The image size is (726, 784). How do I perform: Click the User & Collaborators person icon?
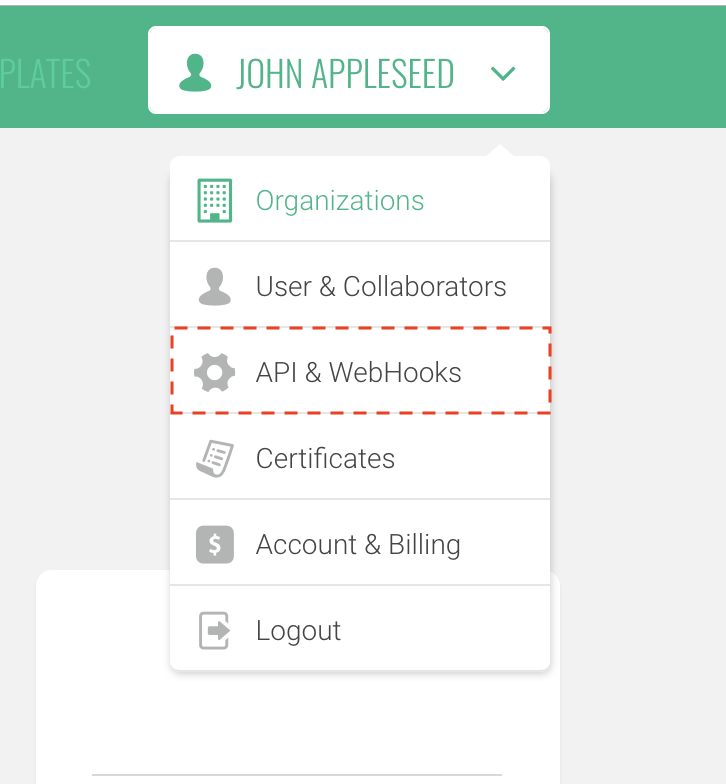tap(214, 286)
